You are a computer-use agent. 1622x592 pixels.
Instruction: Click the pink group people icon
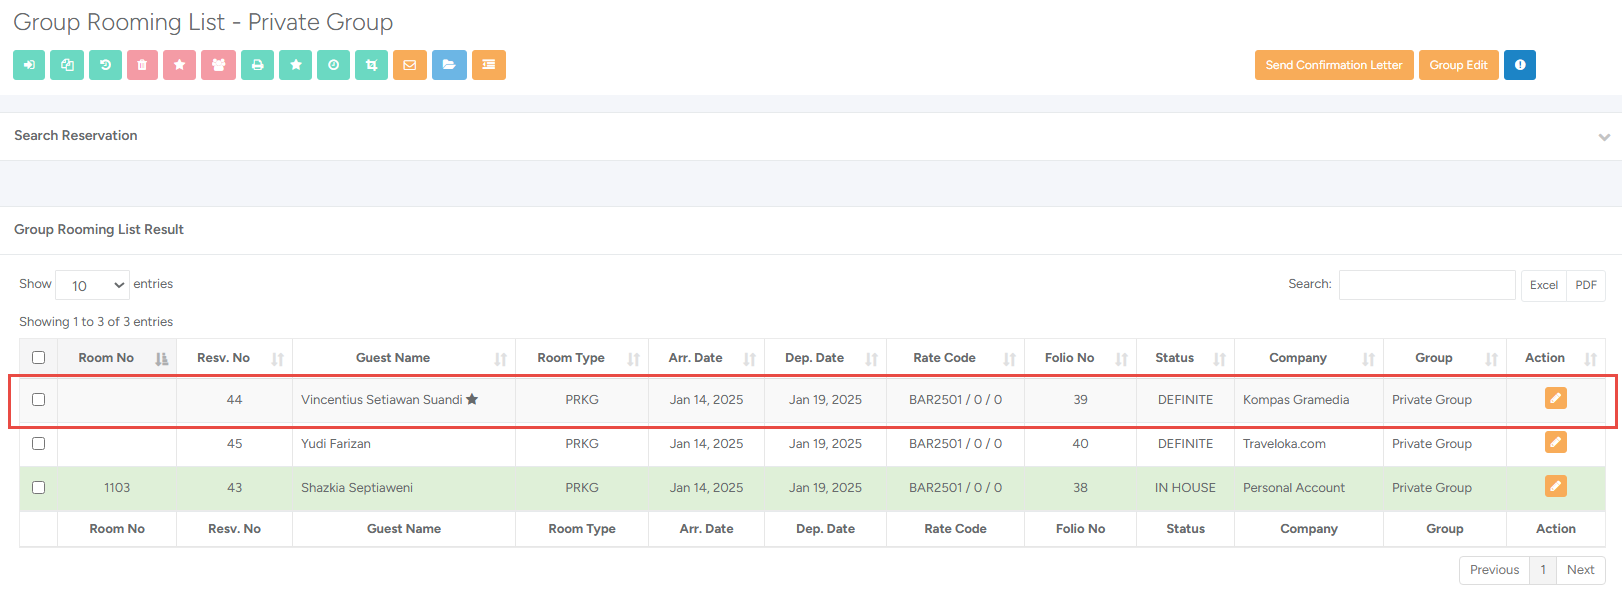[x=218, y=65]
